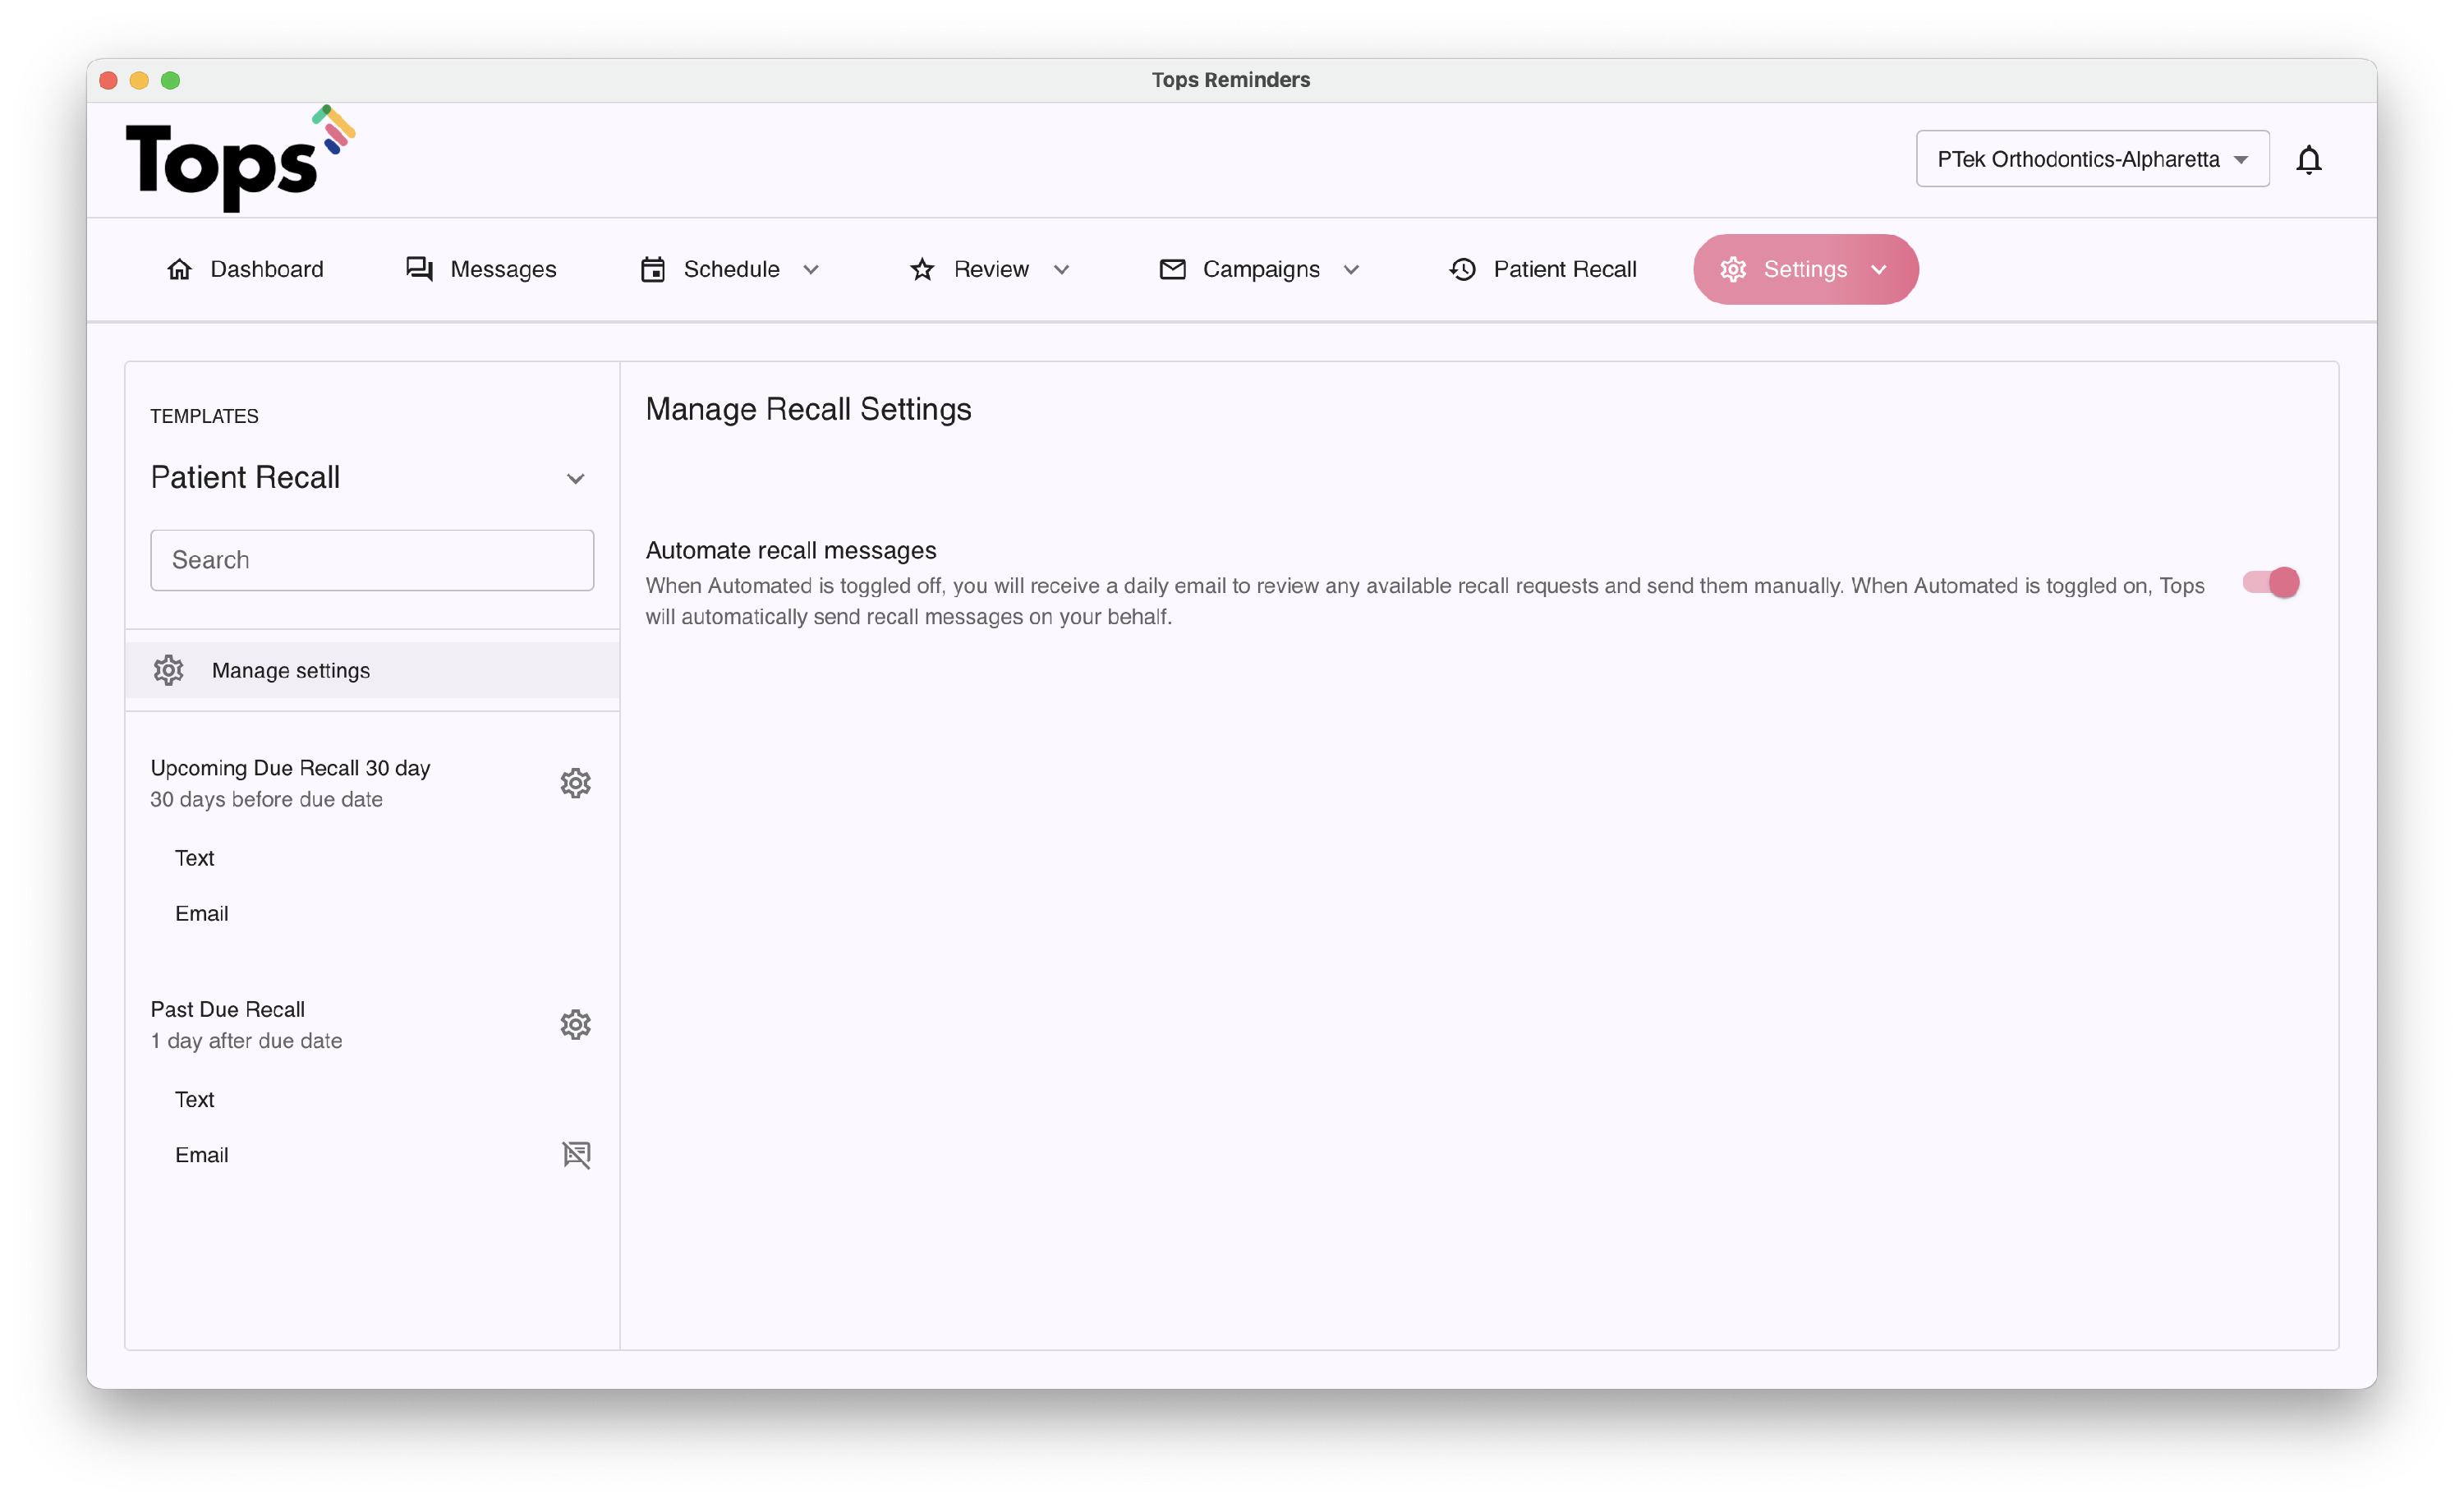Image resolution: width=2464 pixels, height=1503 pixels.
Task: Toggle Automate recall messages switch
Action: pos(2270,582)
